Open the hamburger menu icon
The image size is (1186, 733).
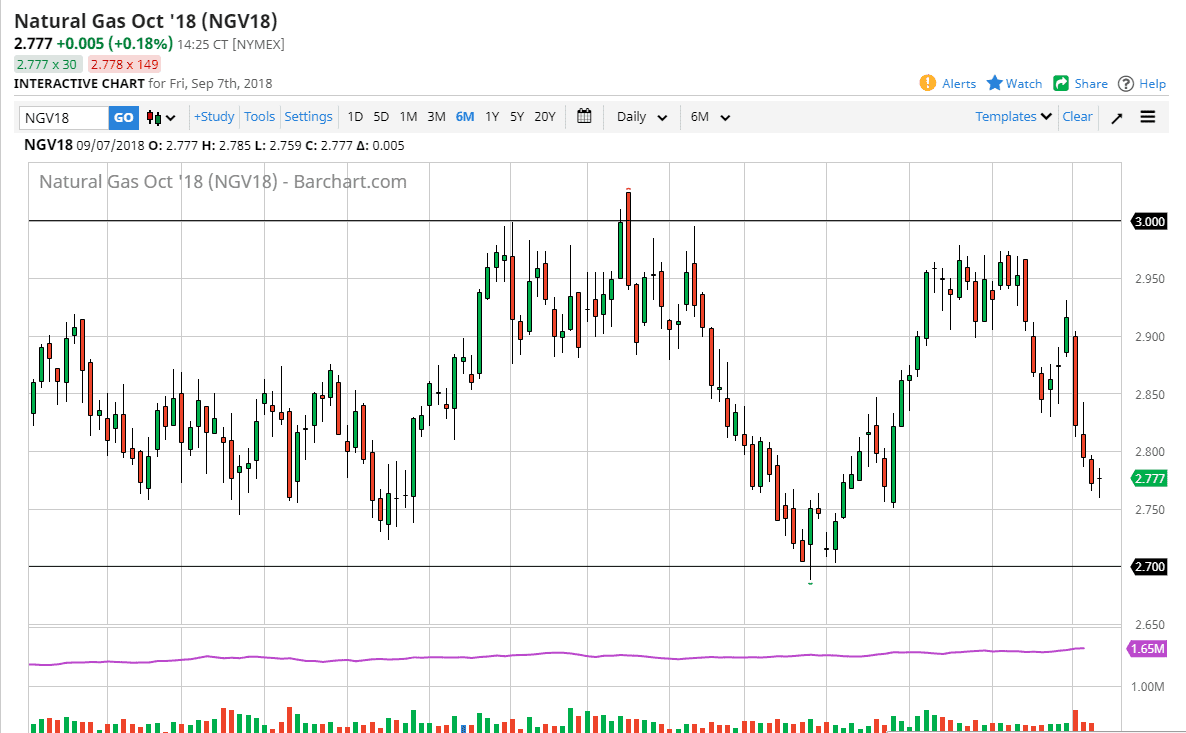coord(1148,117)
